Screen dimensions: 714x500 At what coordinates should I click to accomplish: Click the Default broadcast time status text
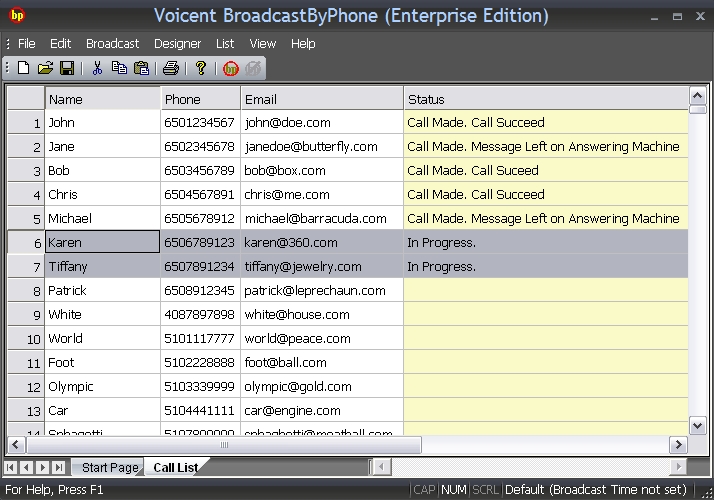(x=596, y=490)
